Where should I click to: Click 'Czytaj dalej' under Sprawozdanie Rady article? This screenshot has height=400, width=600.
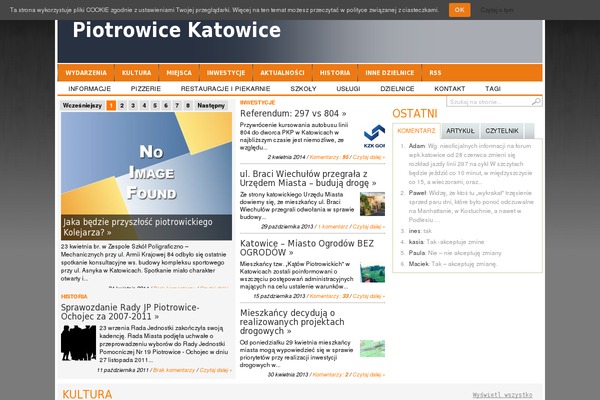coord(216,370)
